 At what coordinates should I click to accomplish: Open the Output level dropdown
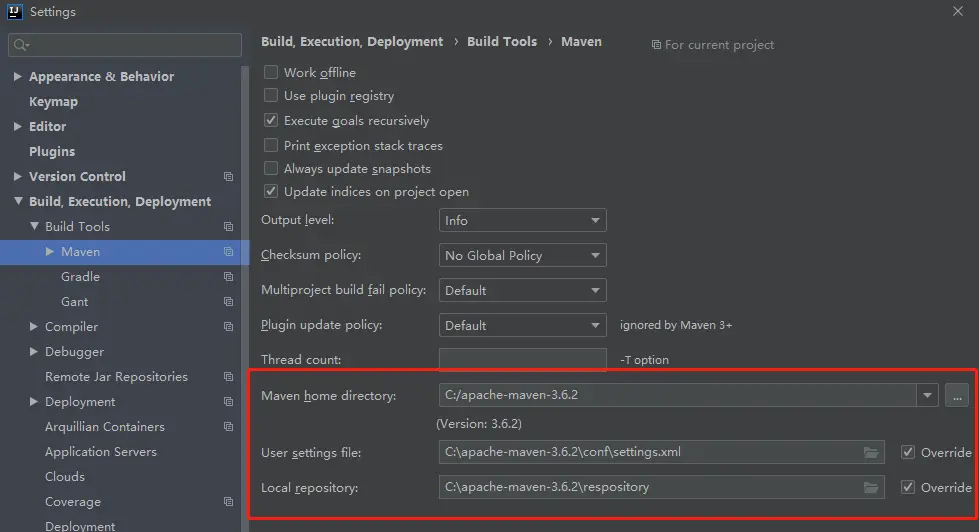tap(522, 220)
